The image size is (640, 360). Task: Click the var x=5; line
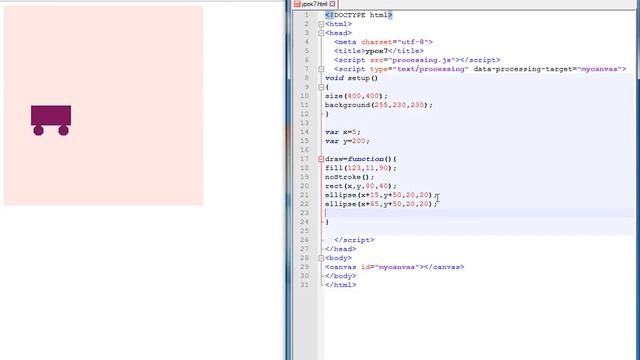click(343, 132)
